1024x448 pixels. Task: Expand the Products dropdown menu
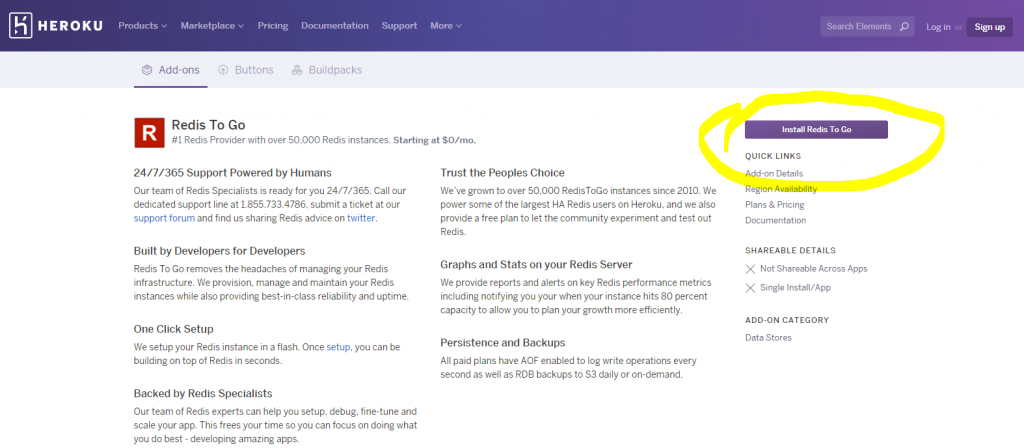[x=142, y=26]
